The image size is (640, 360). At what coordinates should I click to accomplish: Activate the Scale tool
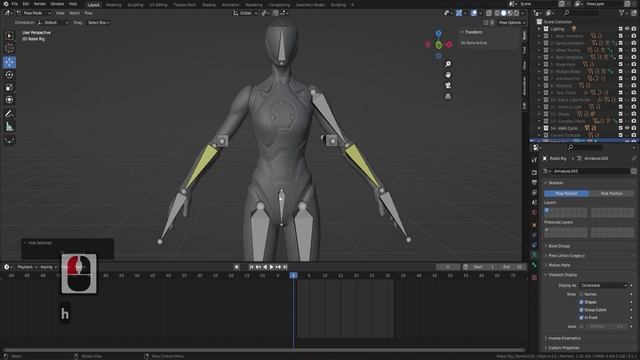(9, 87)
